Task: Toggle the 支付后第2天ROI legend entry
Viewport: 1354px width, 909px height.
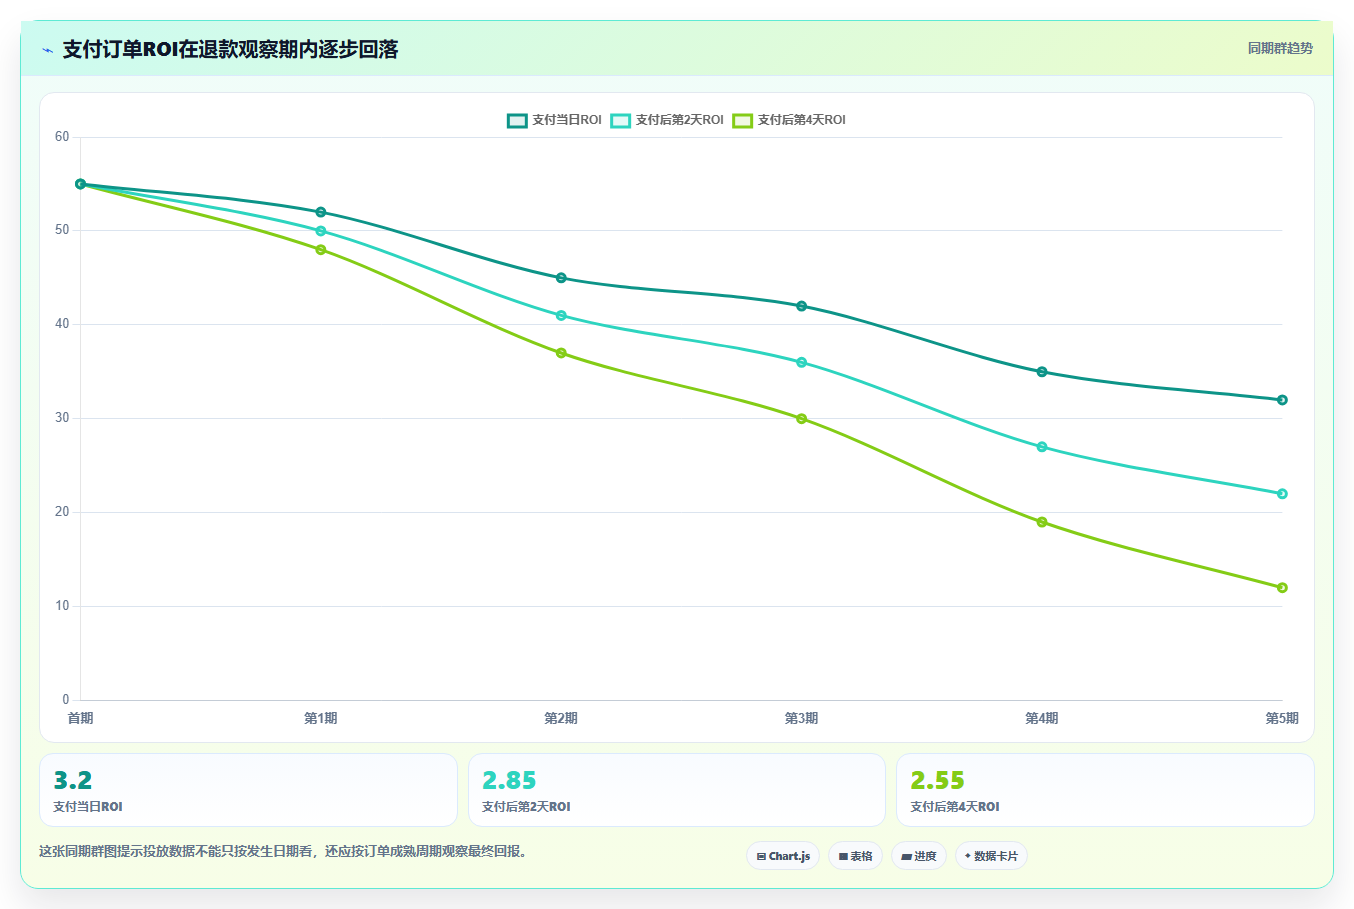Action: click(x=668, y=120)
